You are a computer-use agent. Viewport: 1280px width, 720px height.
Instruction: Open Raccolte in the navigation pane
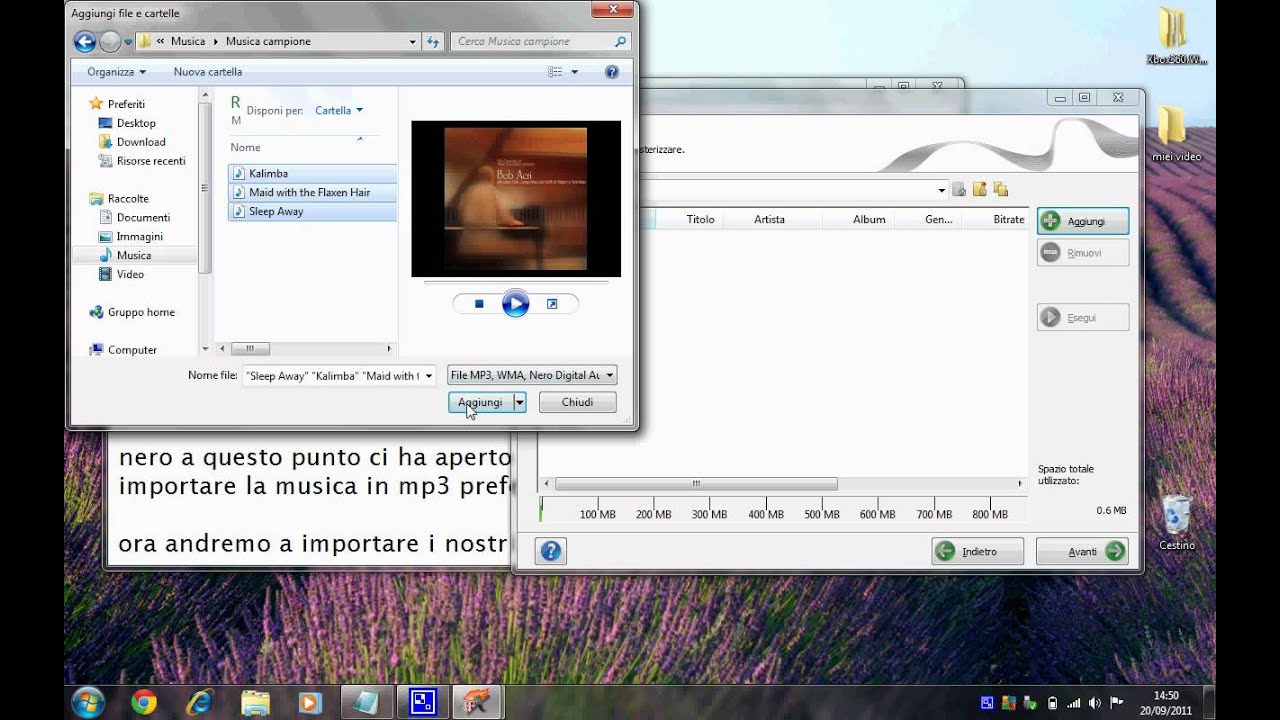[128, 199]
